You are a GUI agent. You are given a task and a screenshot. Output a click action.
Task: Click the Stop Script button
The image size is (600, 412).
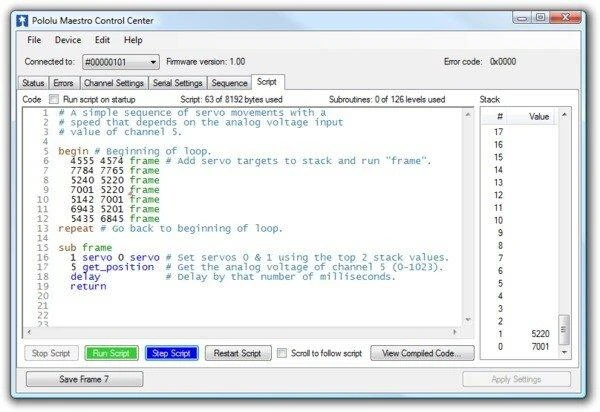[x=51, y=353]
